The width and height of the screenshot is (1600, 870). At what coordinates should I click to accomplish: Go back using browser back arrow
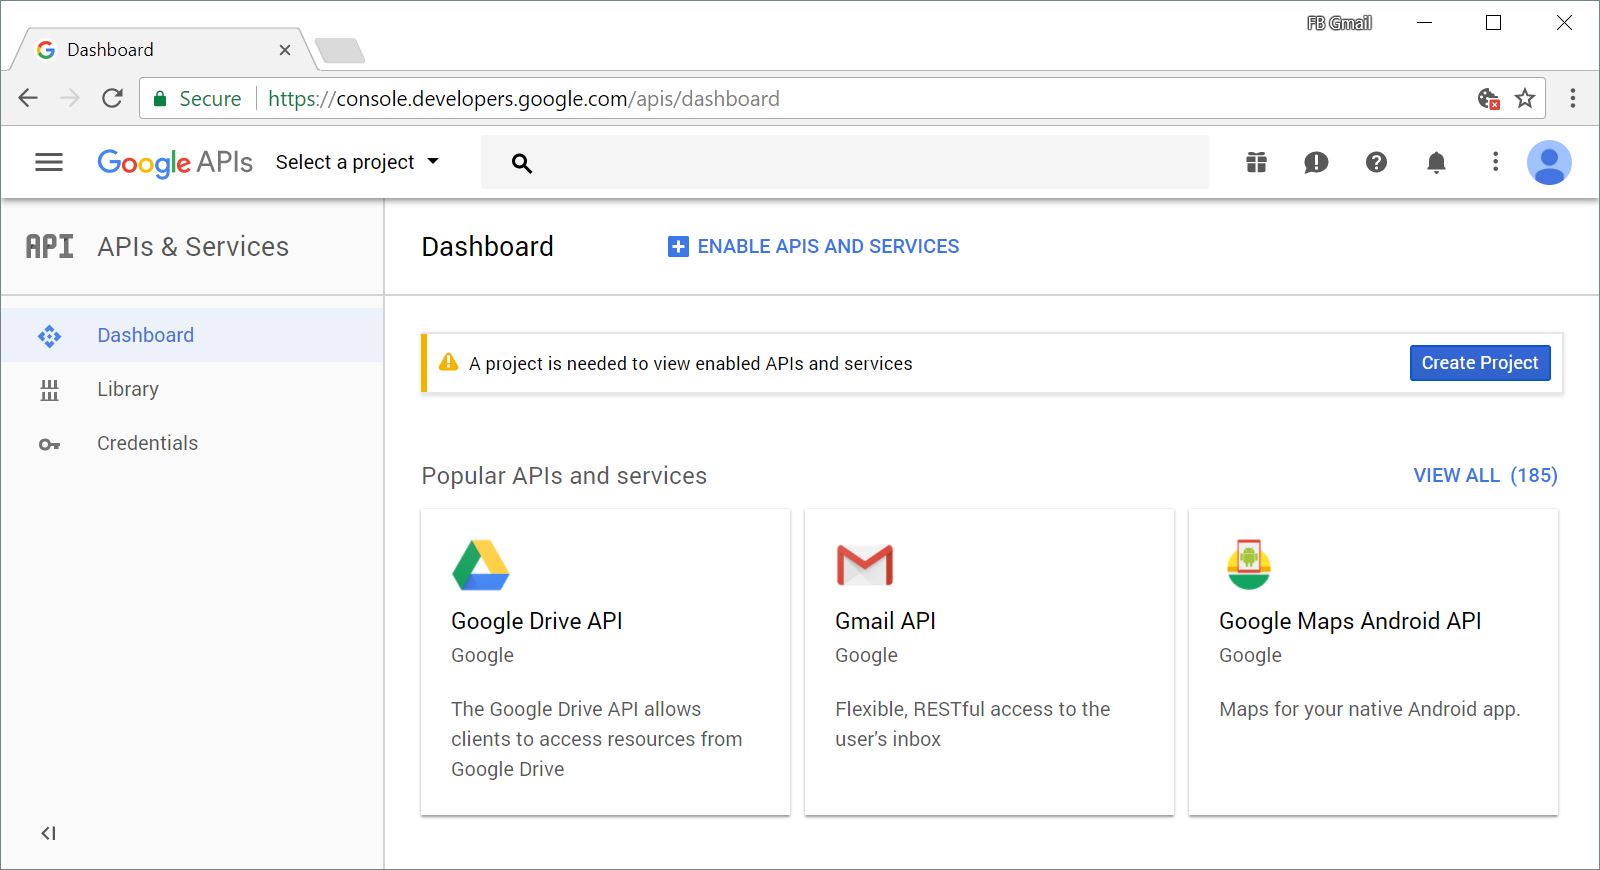pos(28,98)
